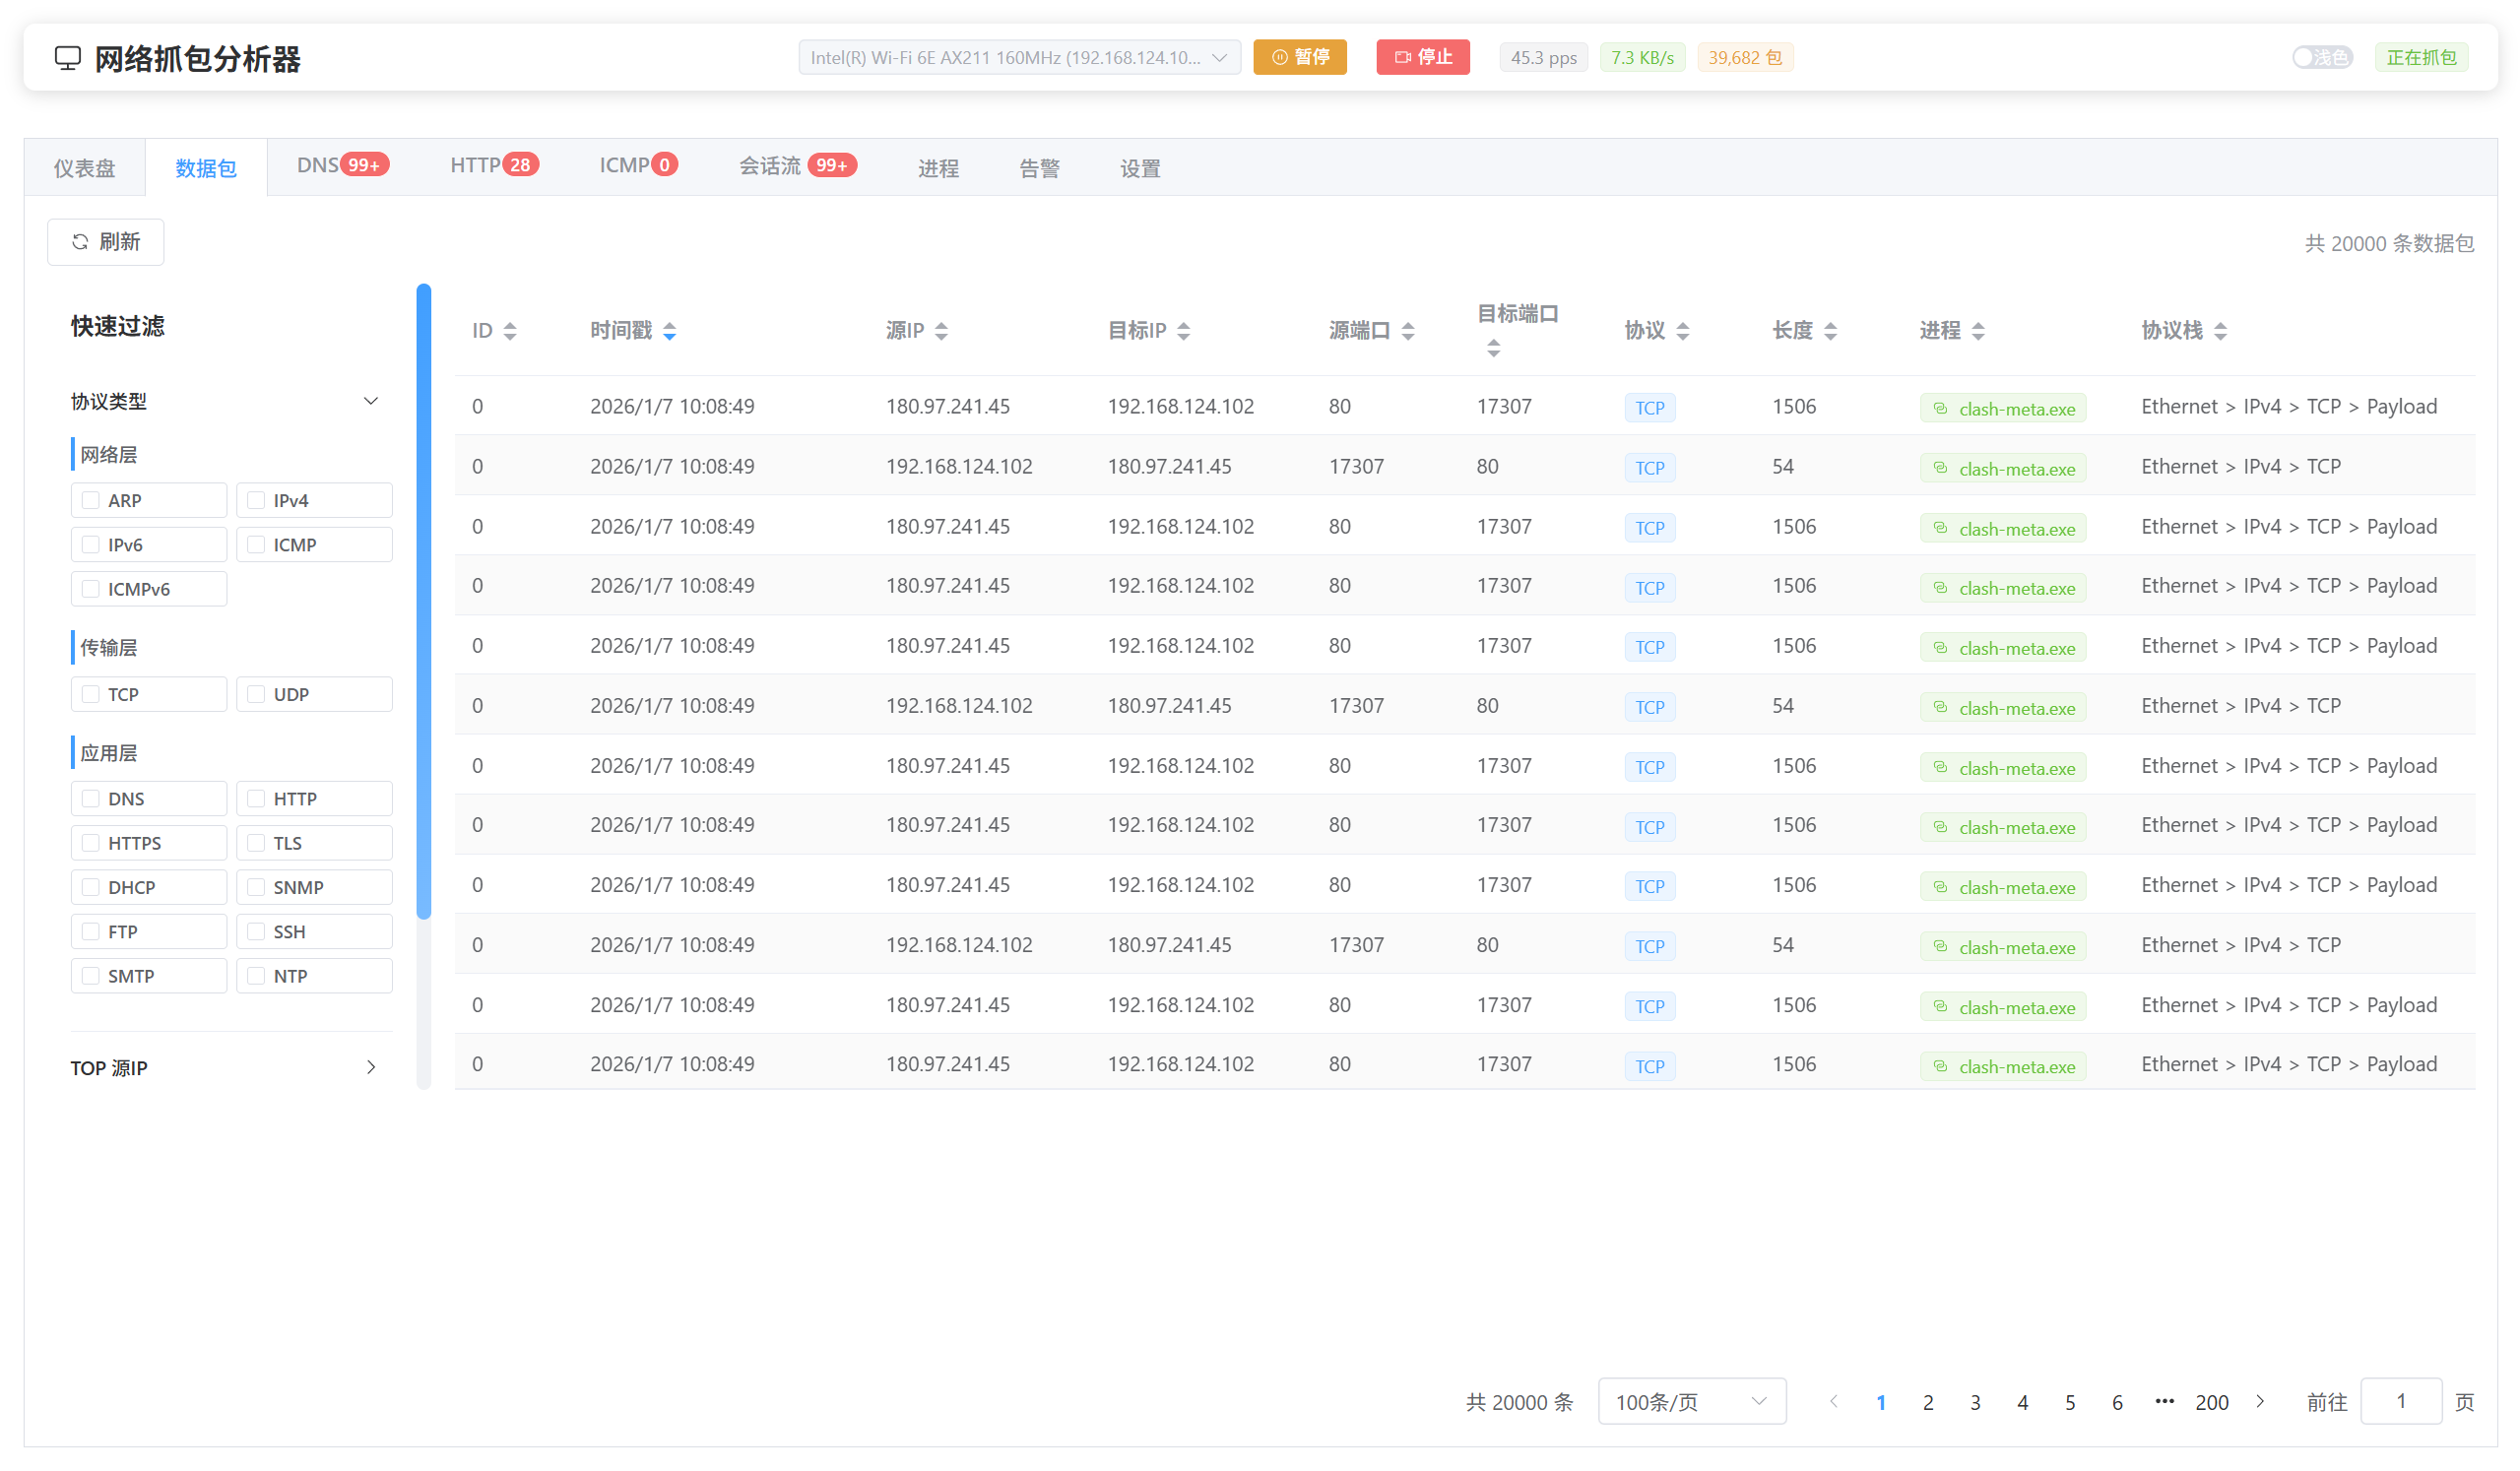The height and width of the screenshot is (1471, 2520).
Task: Click the blue filter panel scrollbar
Action: click(x=424, y=600)
